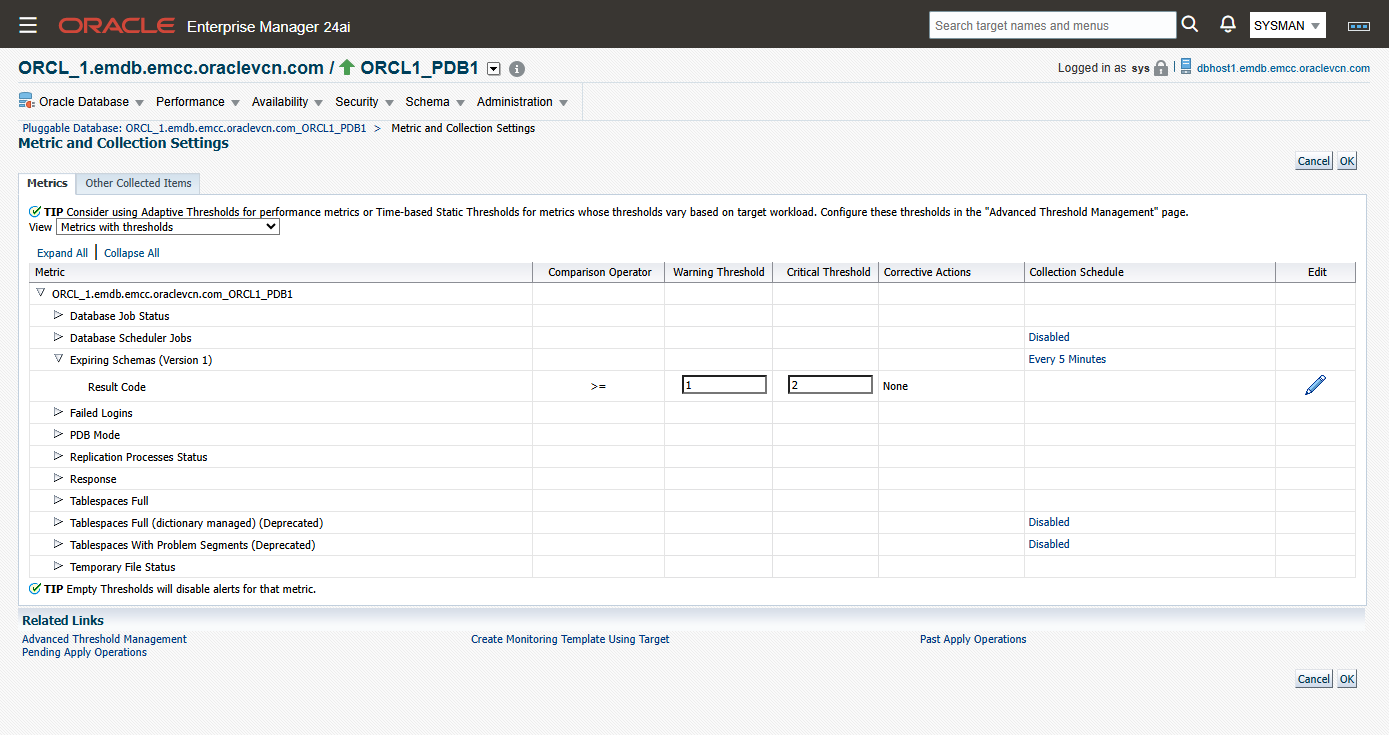
Task: Open the notifications bell
Action: click(1228, 24)
